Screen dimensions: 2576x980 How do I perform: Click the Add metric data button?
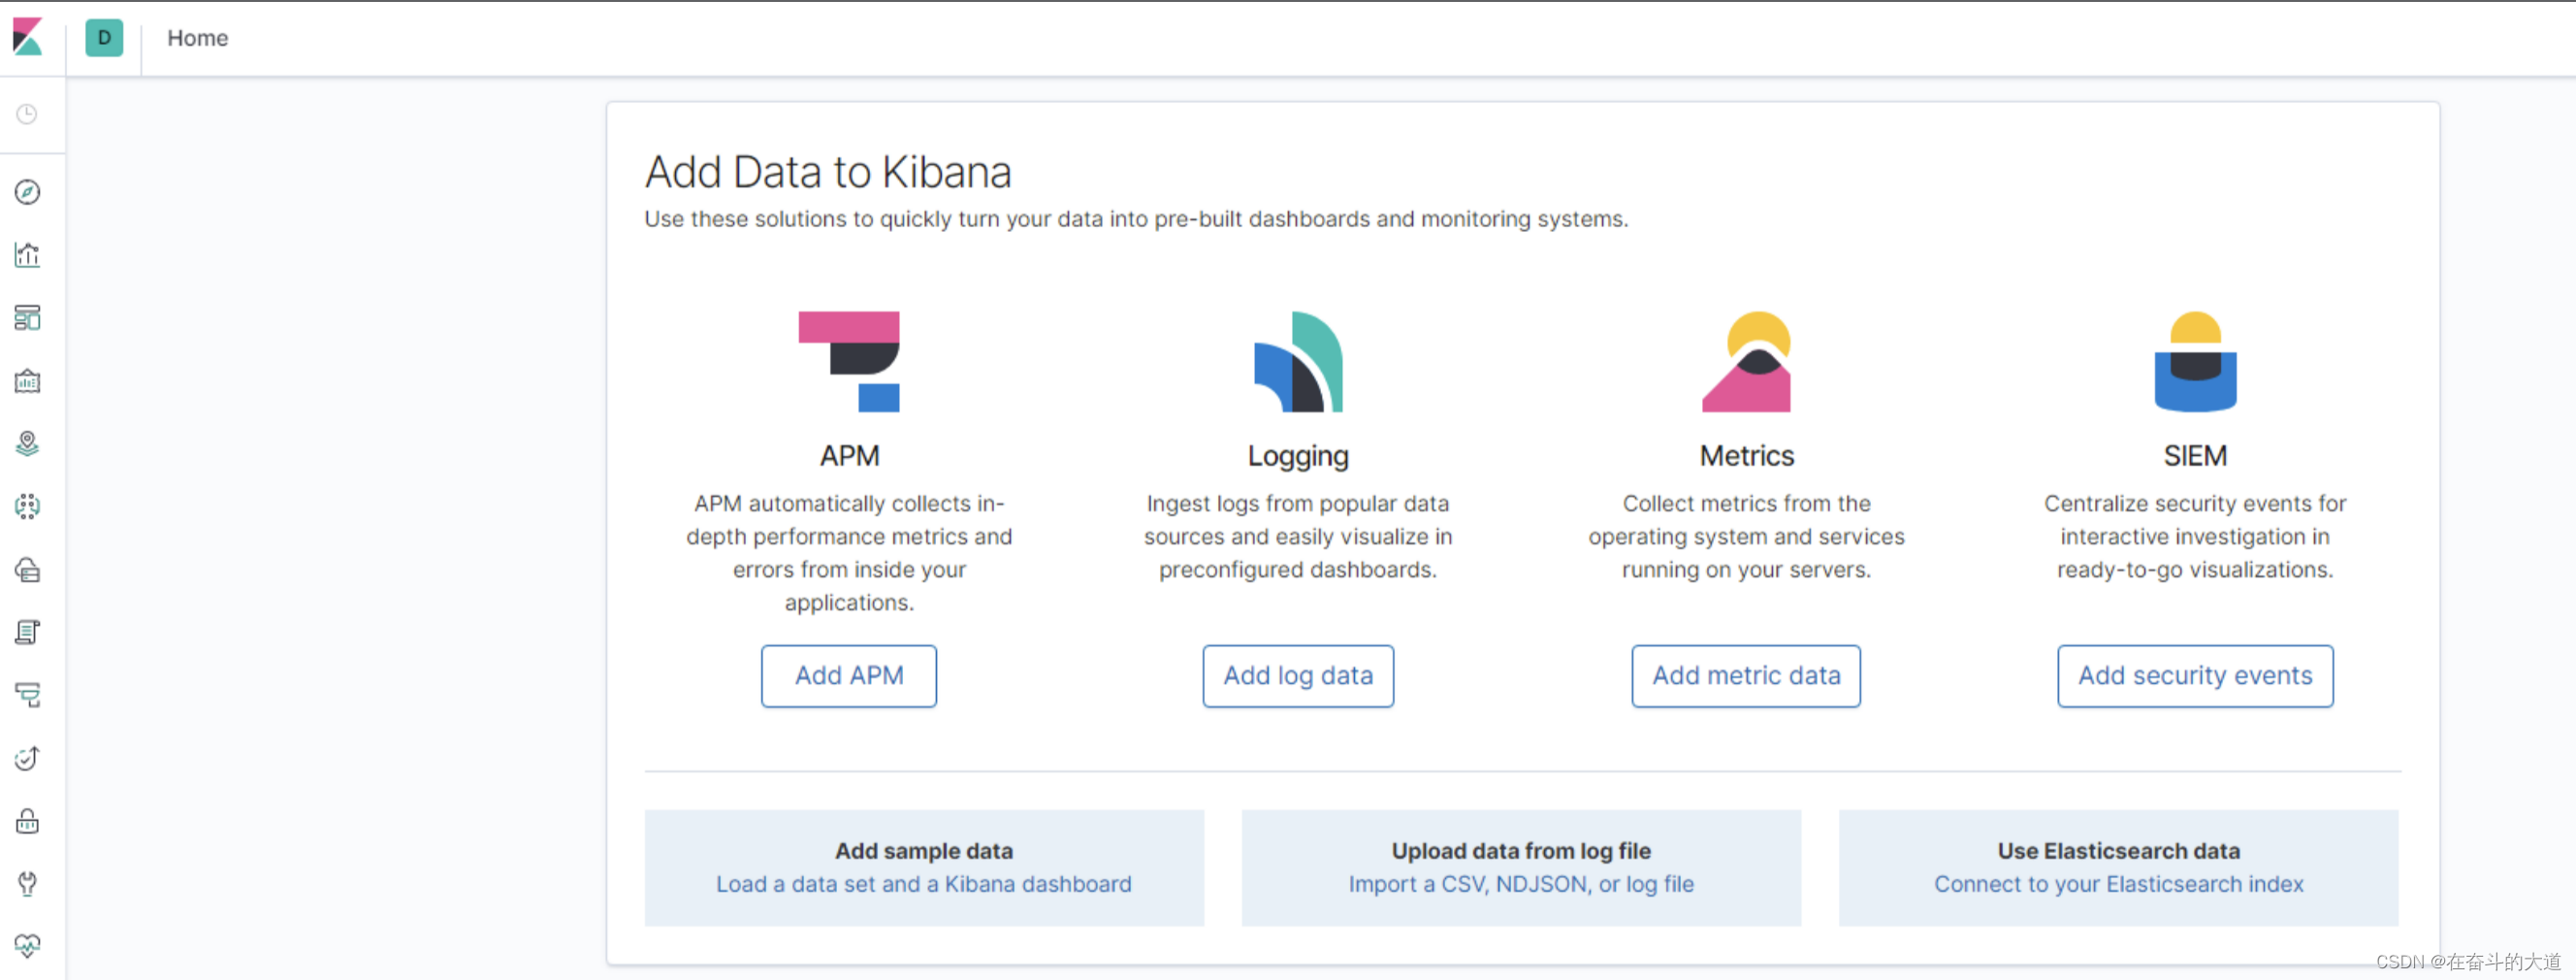(1746, 676)
